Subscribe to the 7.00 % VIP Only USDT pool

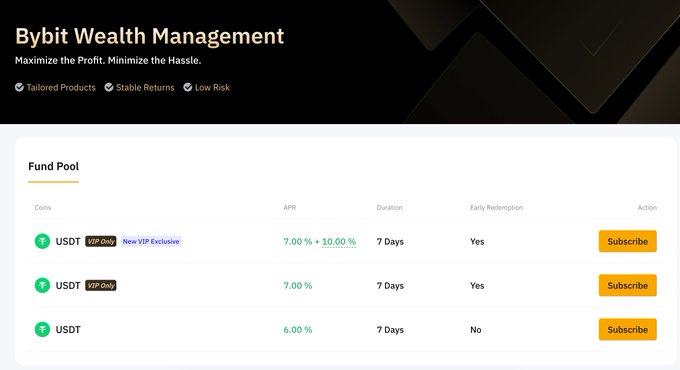pyautogui.click(x=628, y=285)
